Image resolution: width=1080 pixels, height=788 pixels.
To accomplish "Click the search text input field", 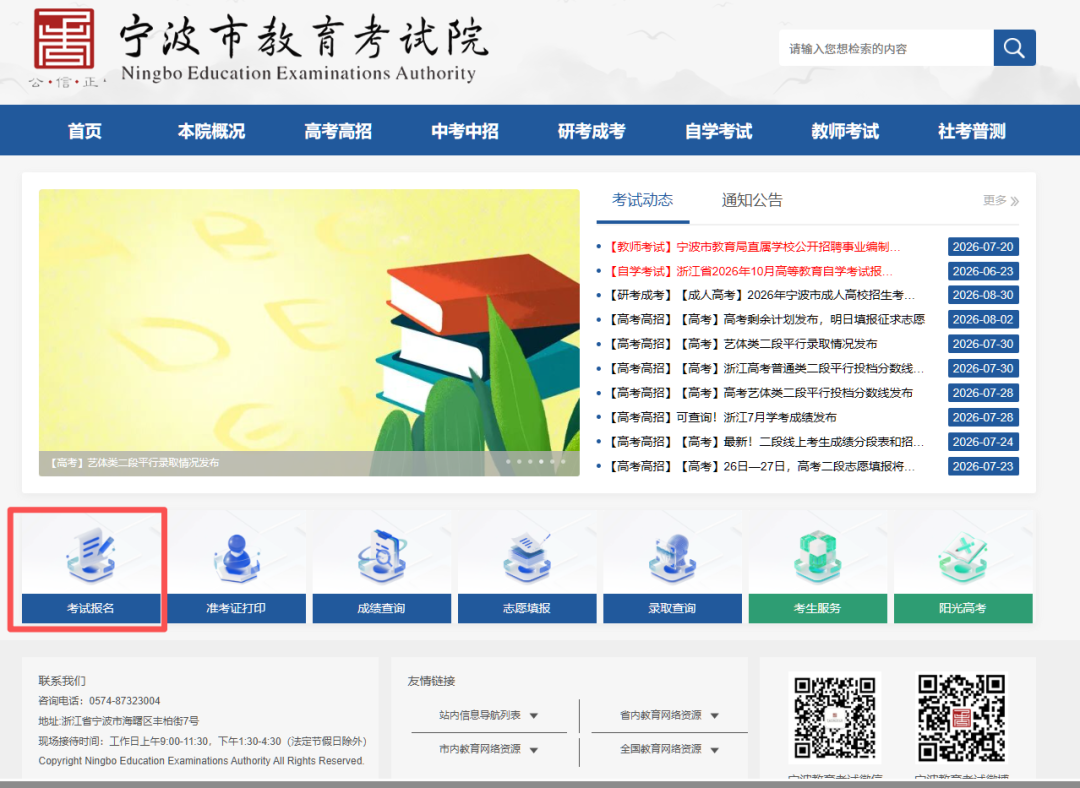I will click(886, 48).
